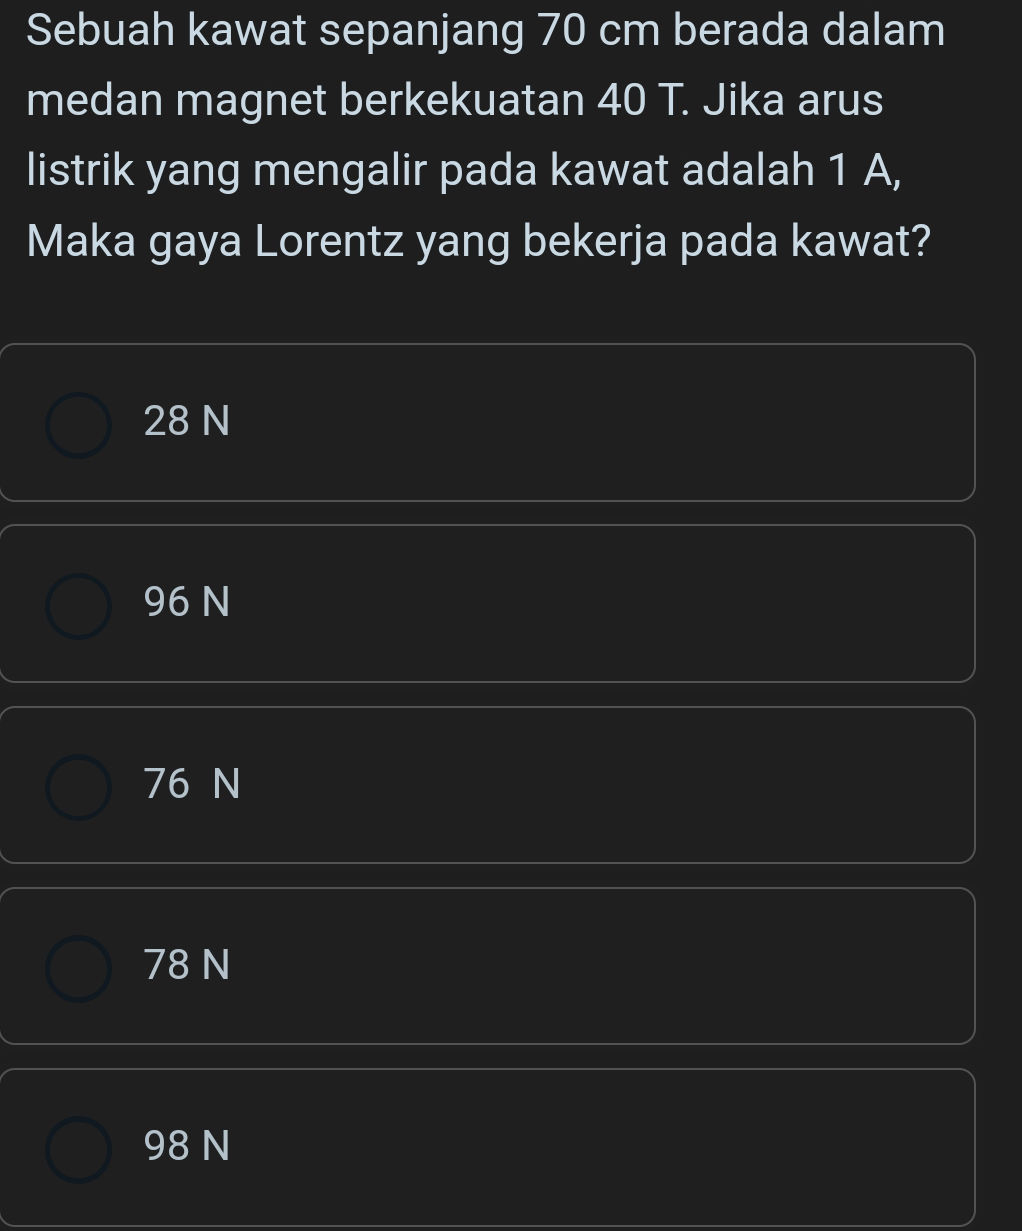Tap the second radio button from the top
The height and width of the screenshot is (1231, 1022).
(x=80, y=603)
